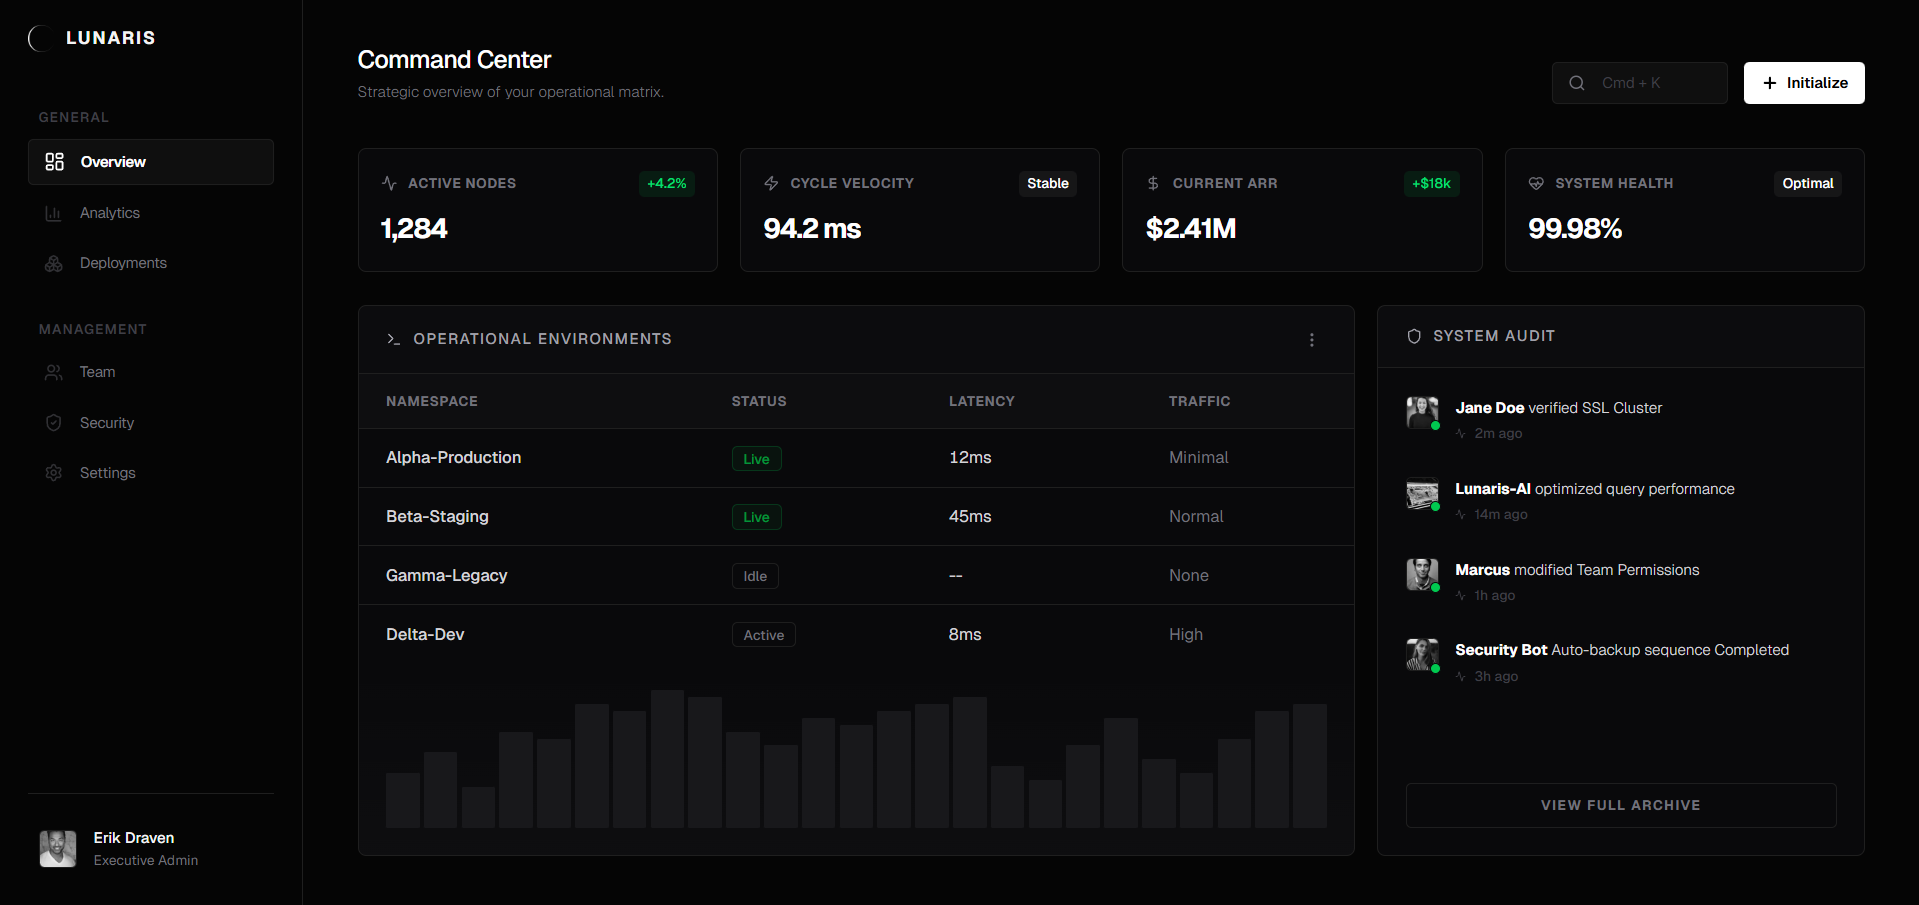This screenshot has width=1919, height=905.
Task: Select the Analytics sidebar icon
Action: (54, 213)
